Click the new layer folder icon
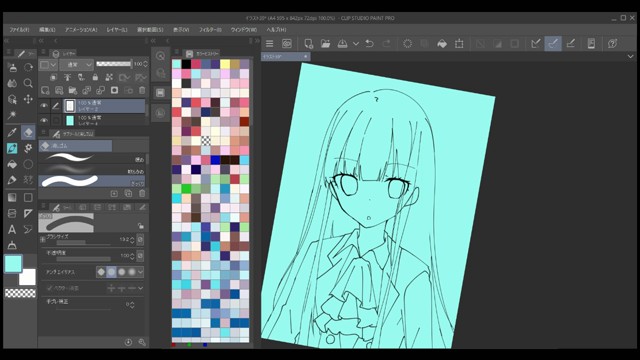Screen dimensions: 640x360 click(73, 90)
